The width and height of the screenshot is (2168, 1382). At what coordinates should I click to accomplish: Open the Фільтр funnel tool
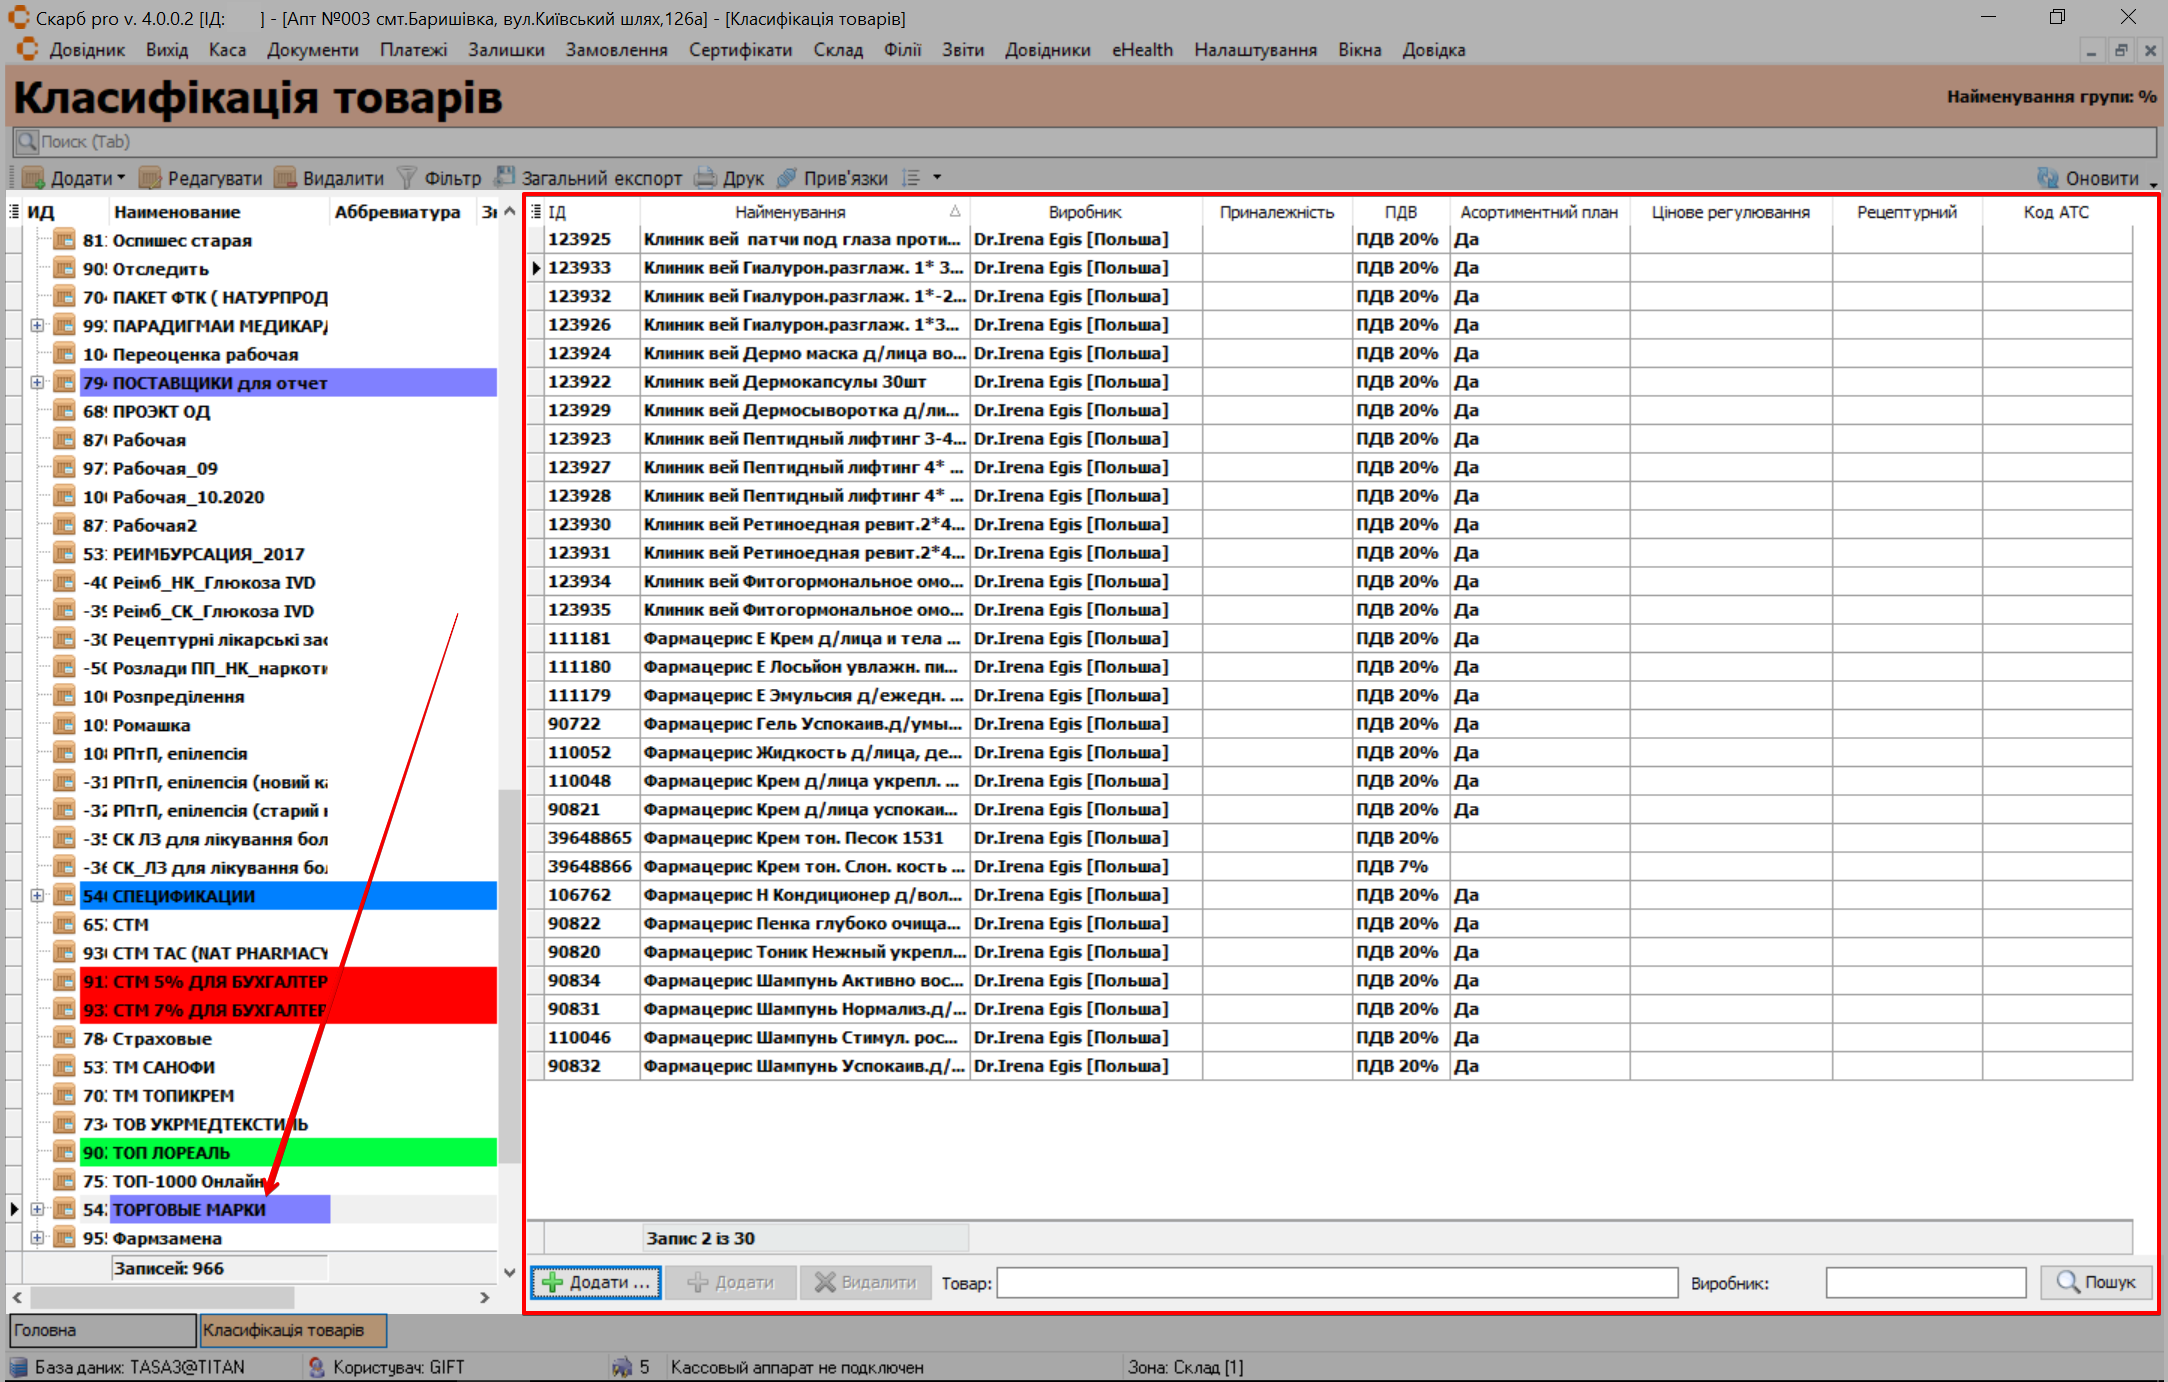tap(407, 178)
